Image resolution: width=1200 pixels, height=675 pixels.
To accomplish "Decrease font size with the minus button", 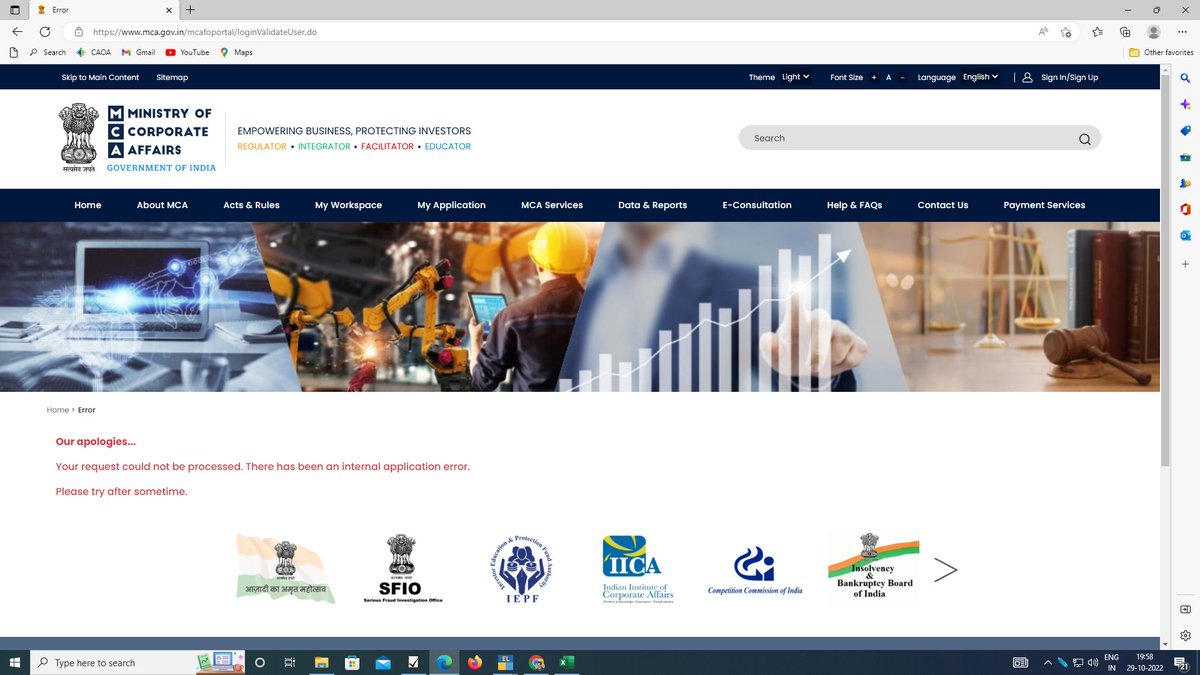I will 902,77.
